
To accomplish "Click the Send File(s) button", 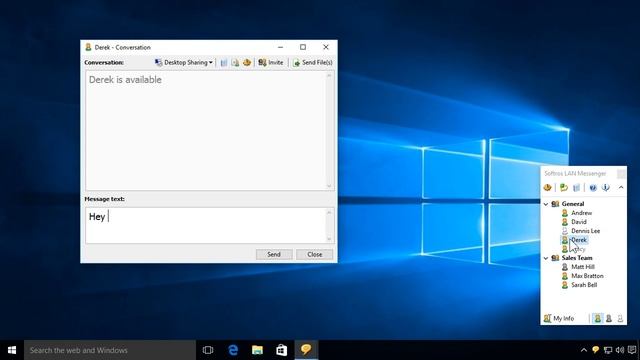I will (313, 62).
